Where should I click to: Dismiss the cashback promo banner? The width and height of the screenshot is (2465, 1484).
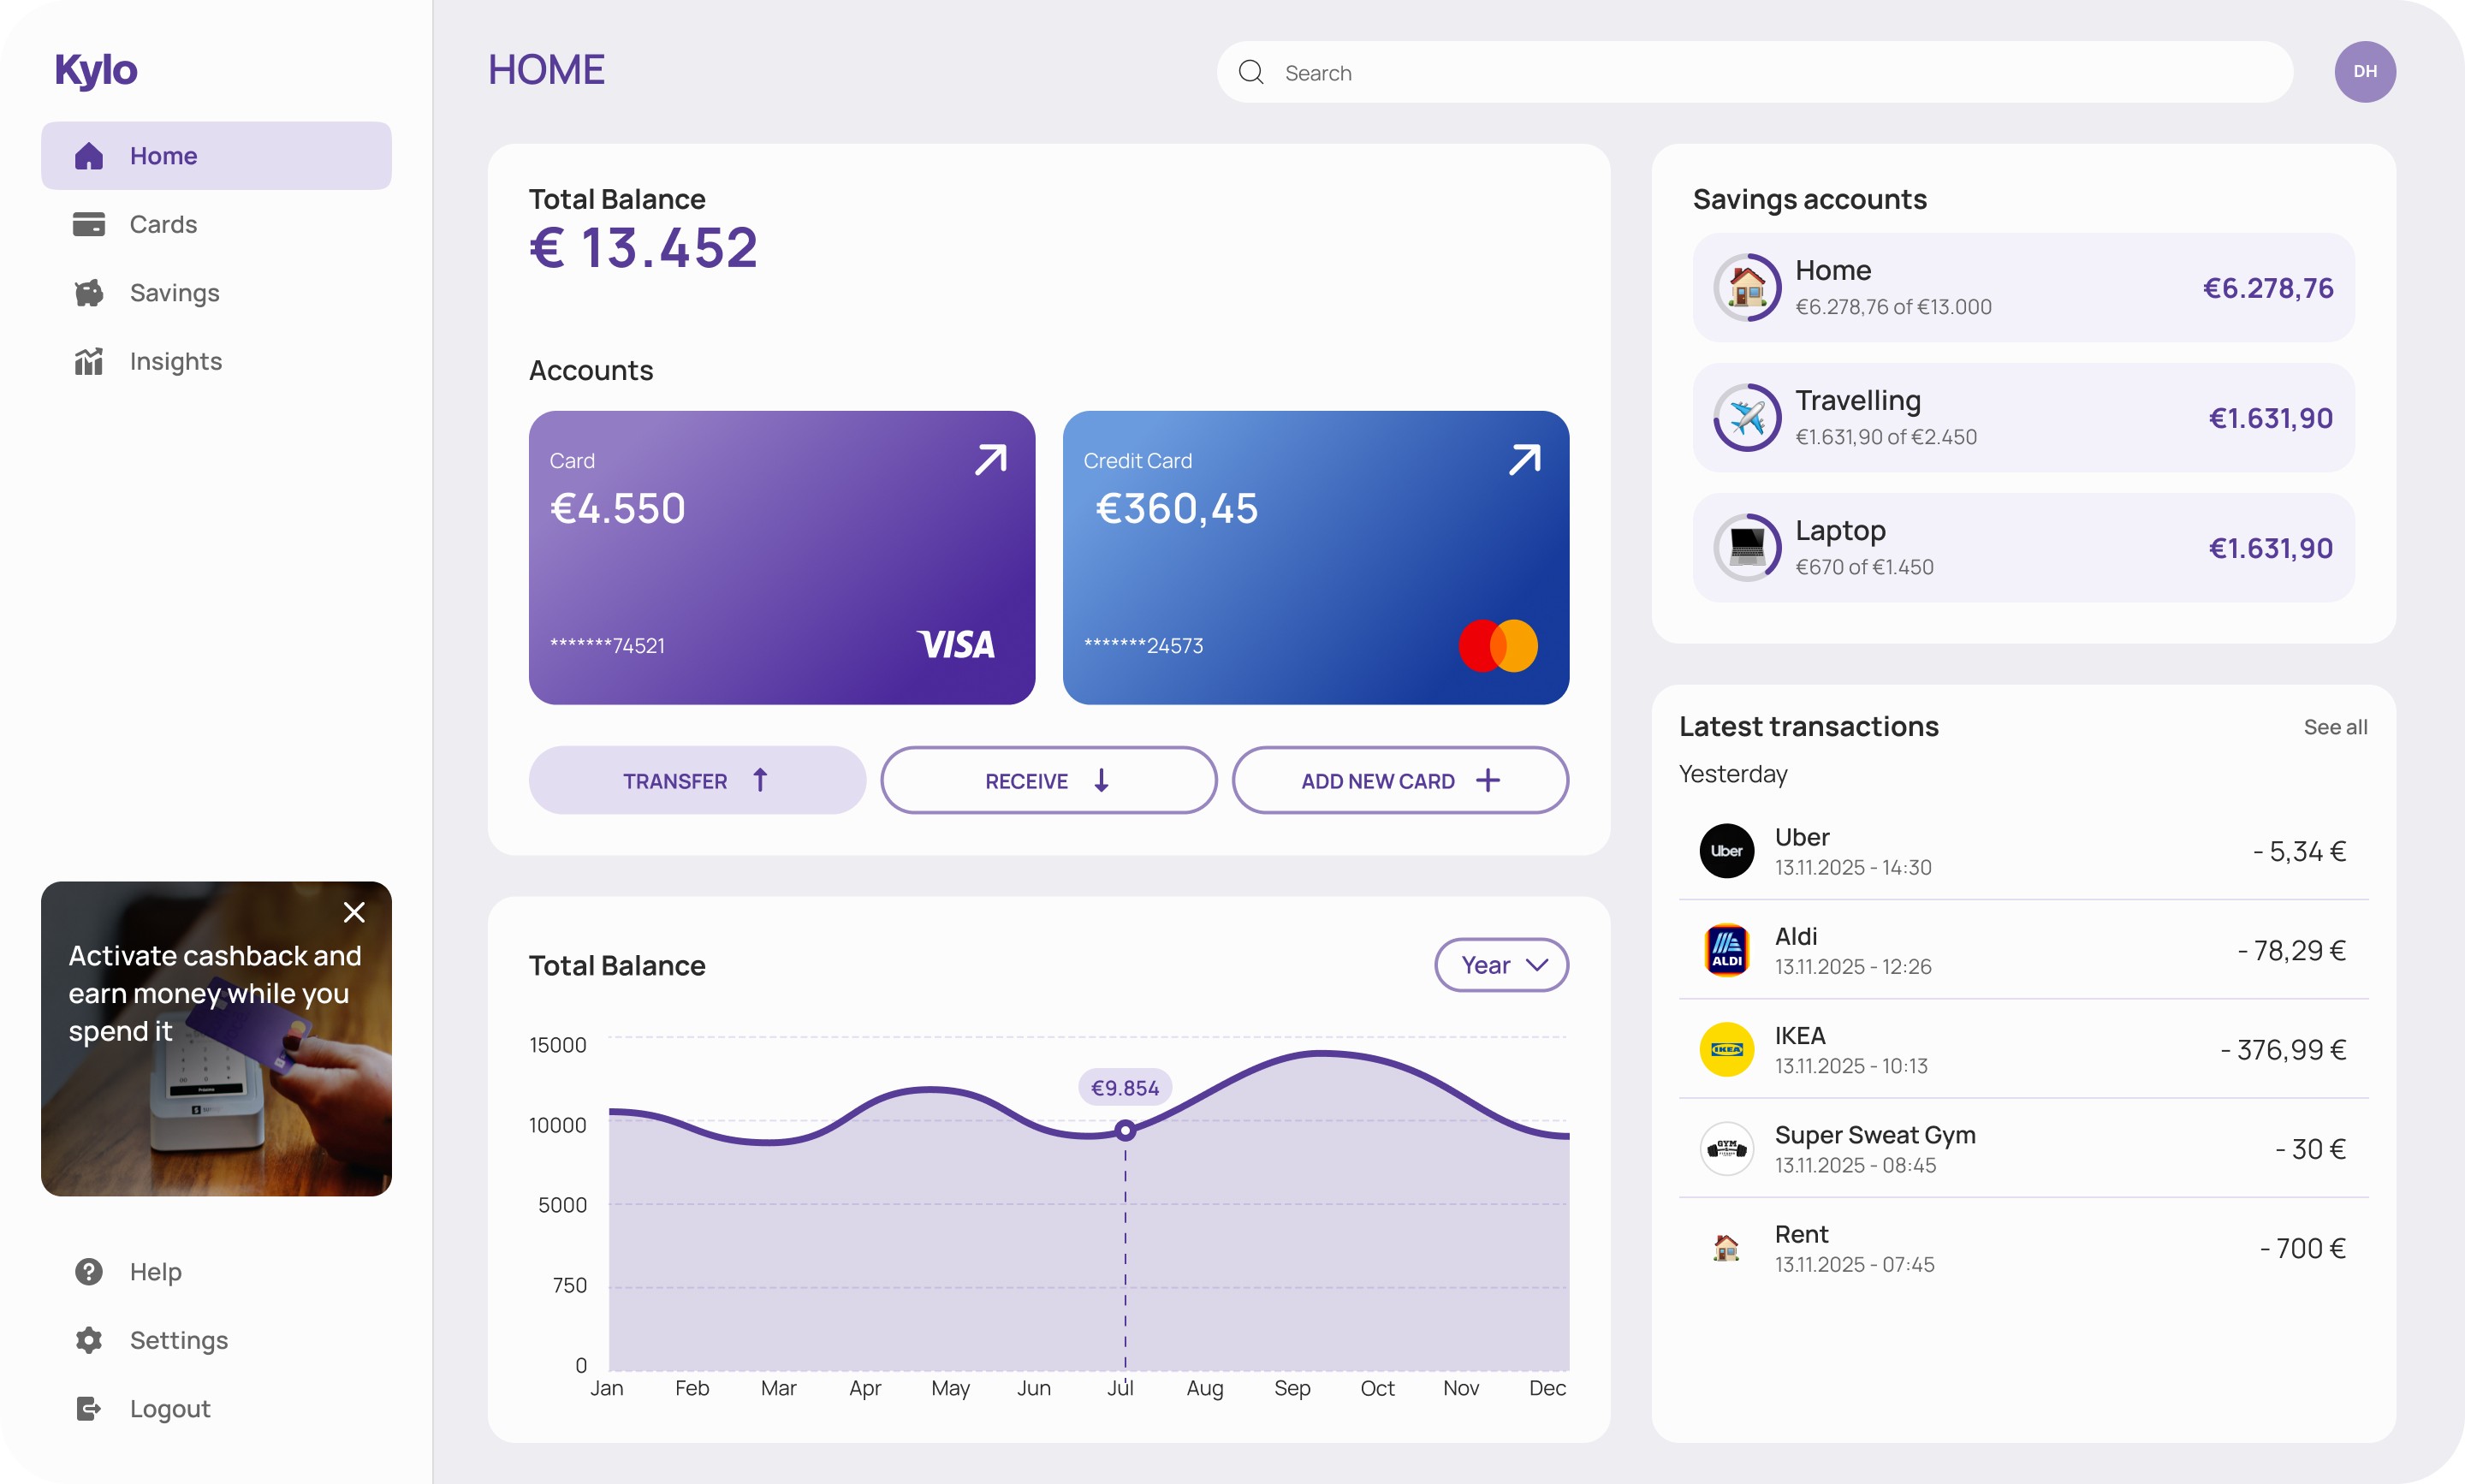pos(354,912)
